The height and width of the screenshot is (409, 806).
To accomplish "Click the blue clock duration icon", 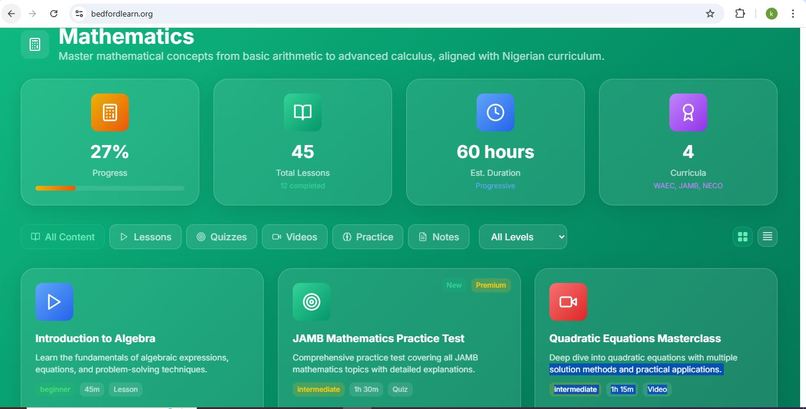I will click(x=495, y=113).
